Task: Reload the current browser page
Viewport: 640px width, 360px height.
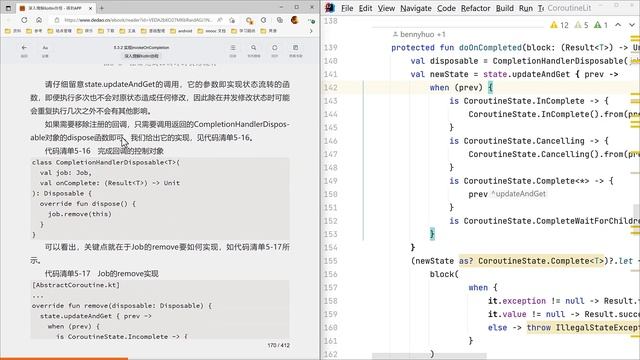Action: [x=24, y=20]
